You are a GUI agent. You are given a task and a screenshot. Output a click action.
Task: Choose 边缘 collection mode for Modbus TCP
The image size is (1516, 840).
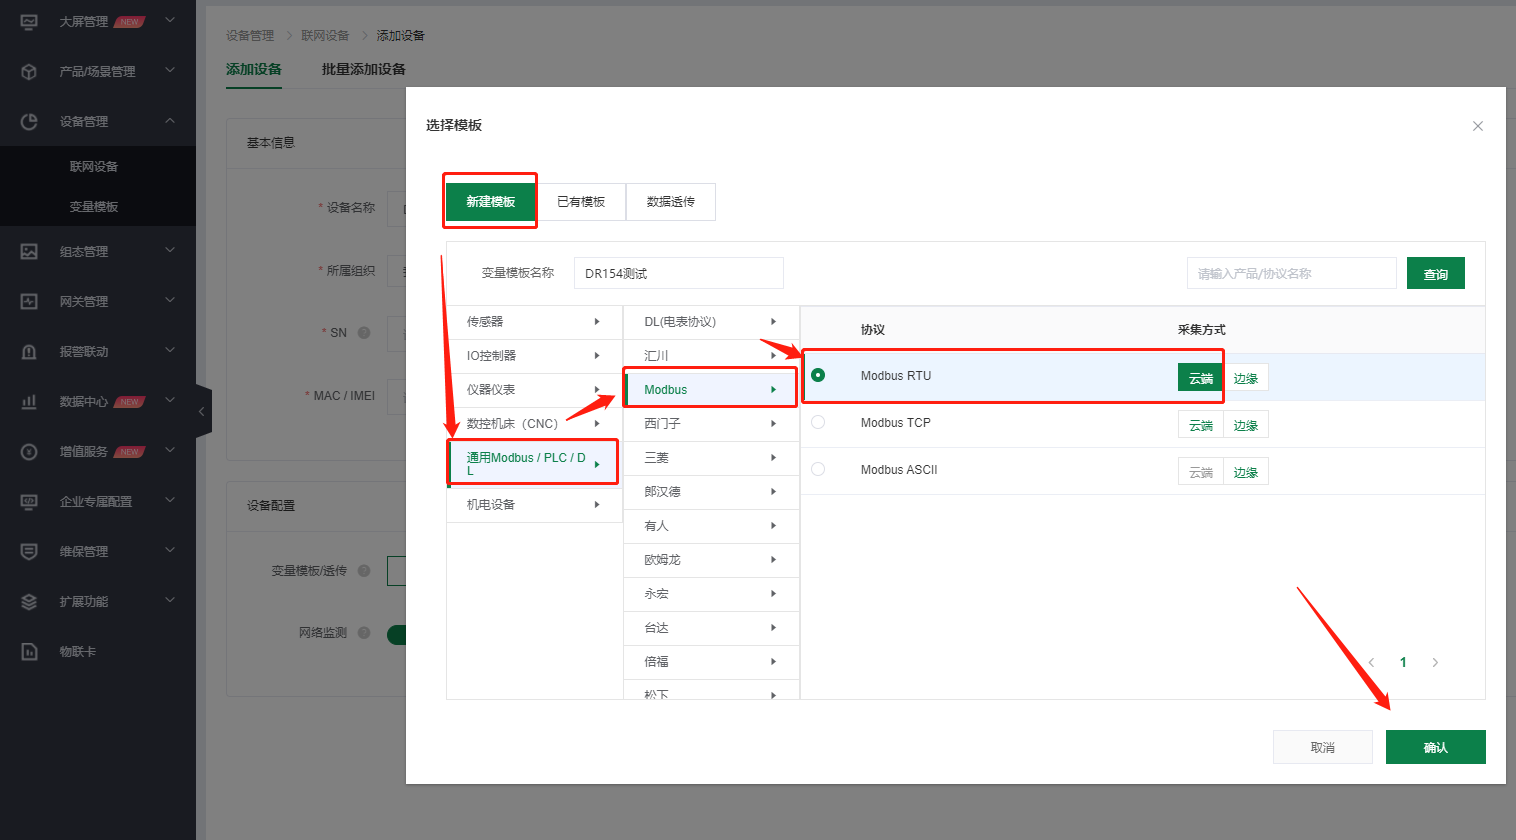1245,425
